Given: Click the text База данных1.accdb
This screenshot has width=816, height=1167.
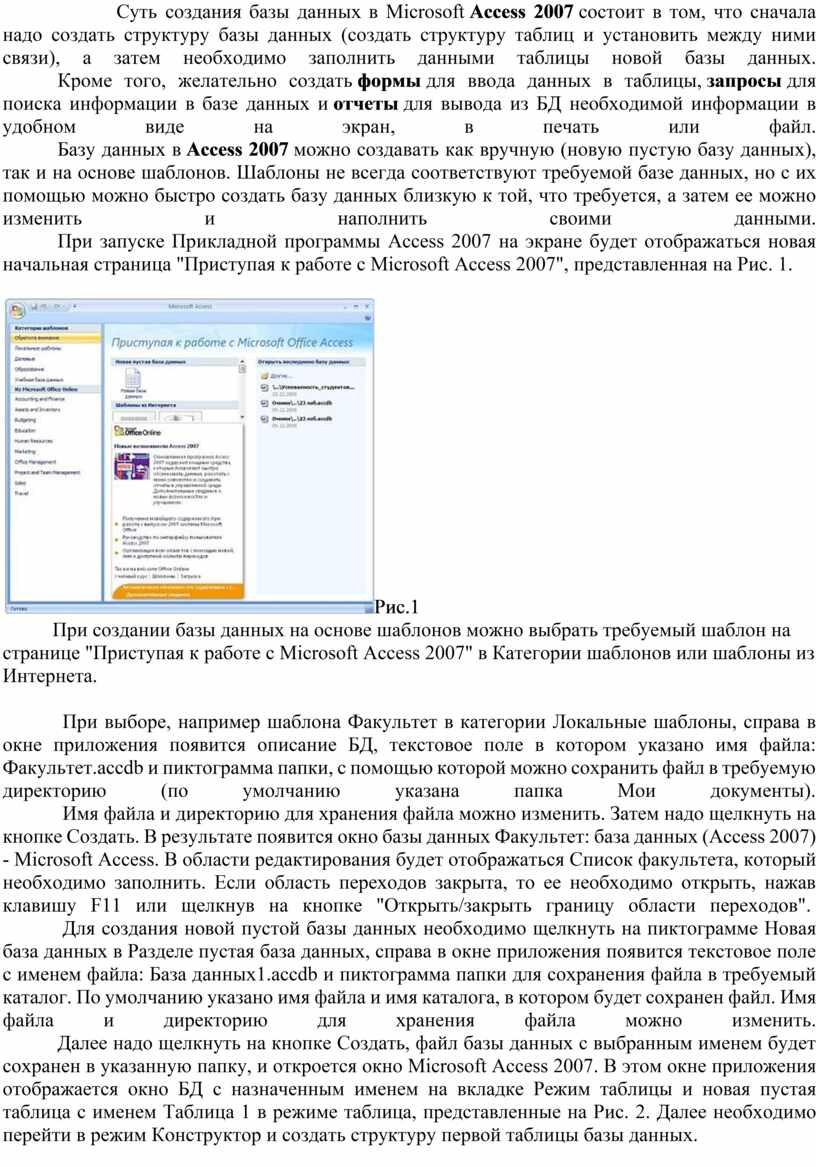Looking at the screenshot, I should [x=234, y=973].
